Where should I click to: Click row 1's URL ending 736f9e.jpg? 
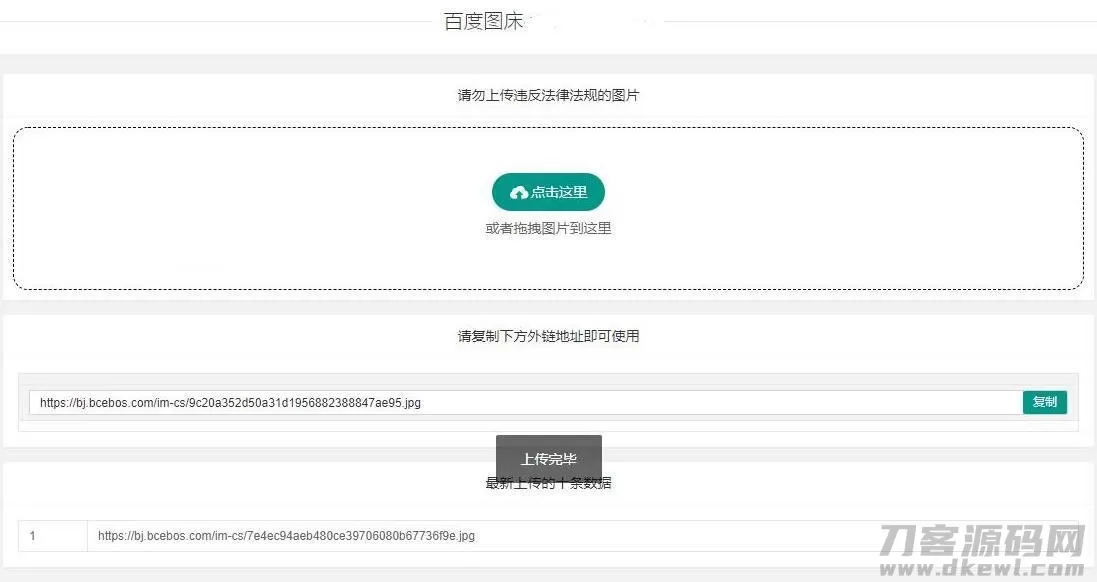point(286,536)
